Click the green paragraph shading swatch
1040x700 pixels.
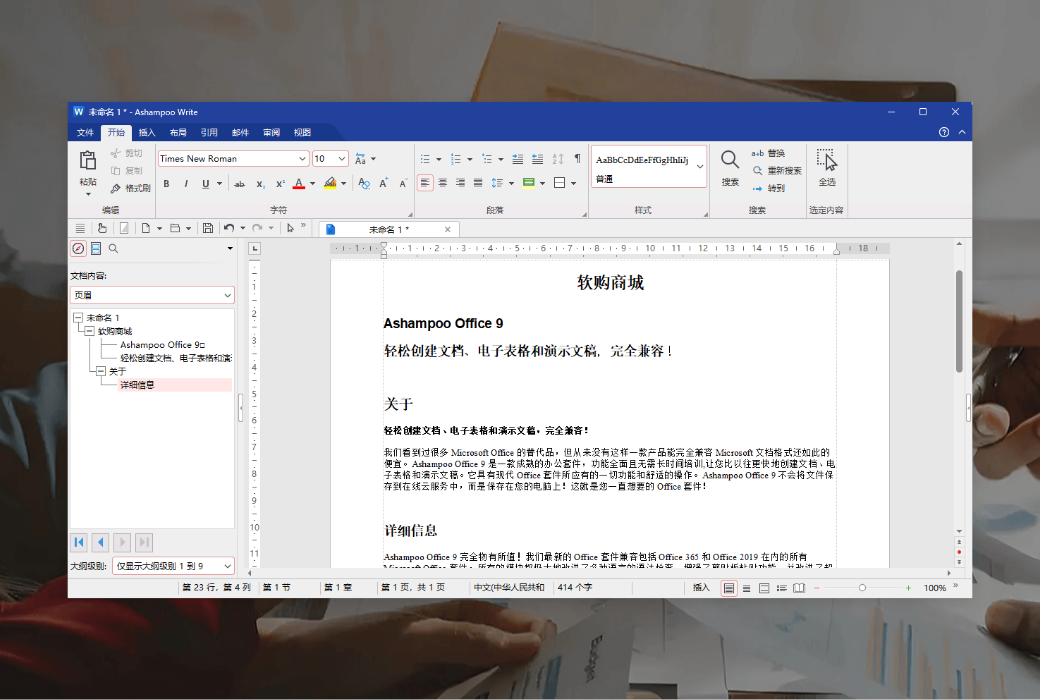tap(529, 183)
